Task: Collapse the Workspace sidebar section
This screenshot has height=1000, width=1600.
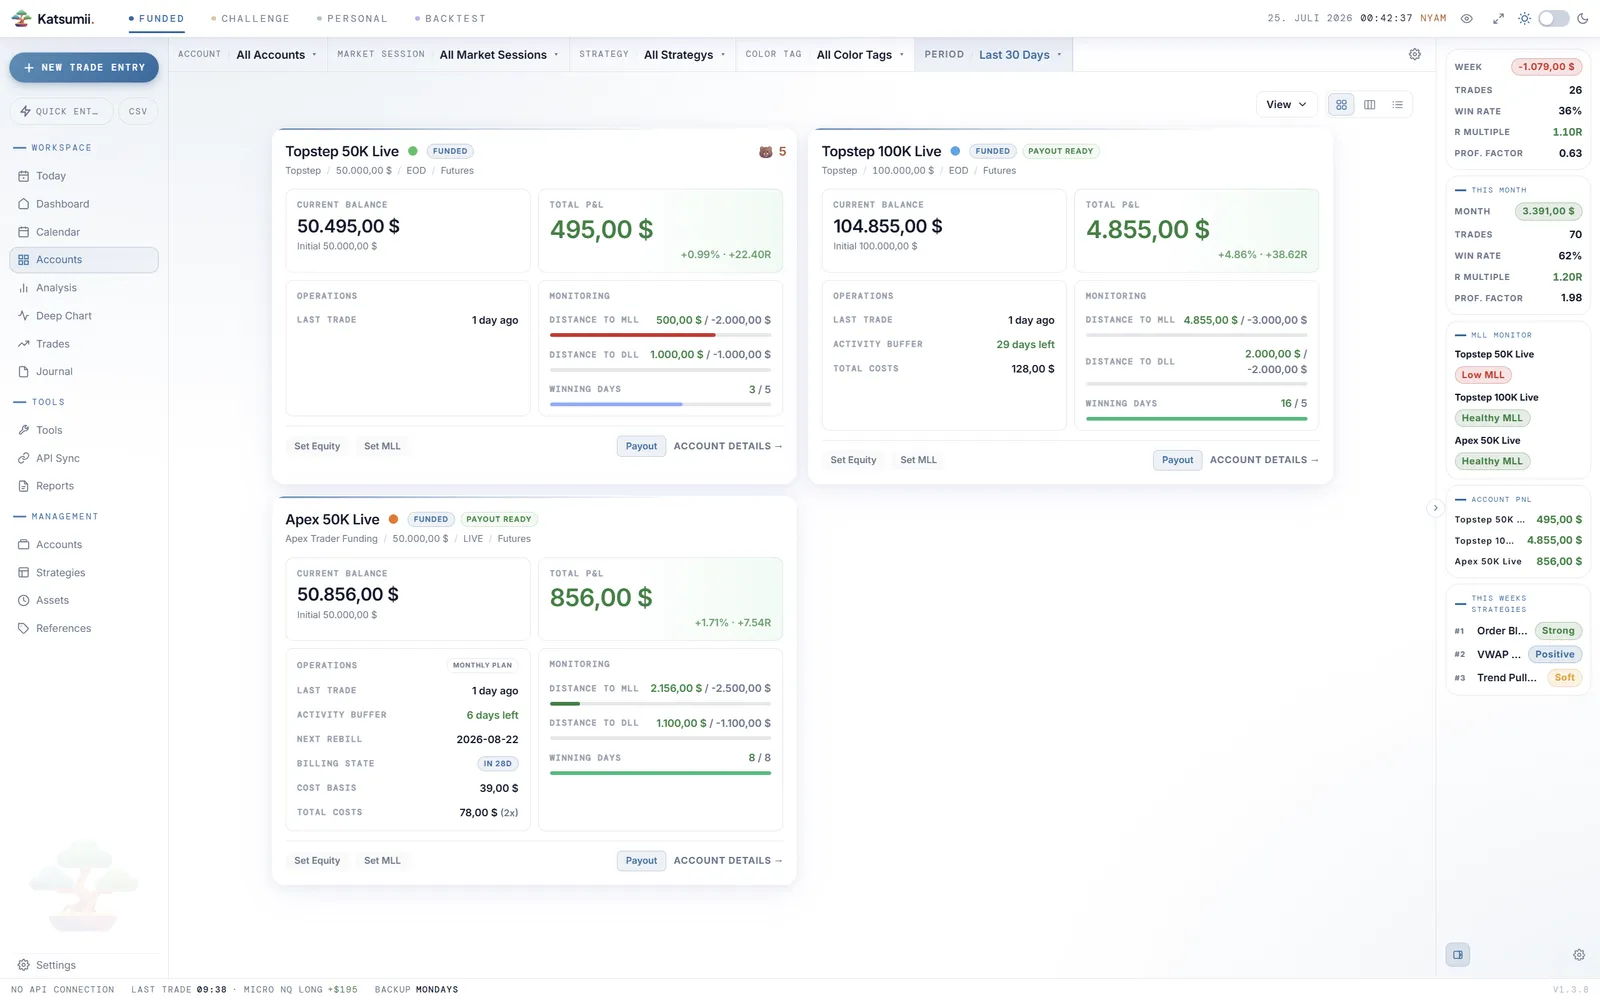Action: coord(52,148)
